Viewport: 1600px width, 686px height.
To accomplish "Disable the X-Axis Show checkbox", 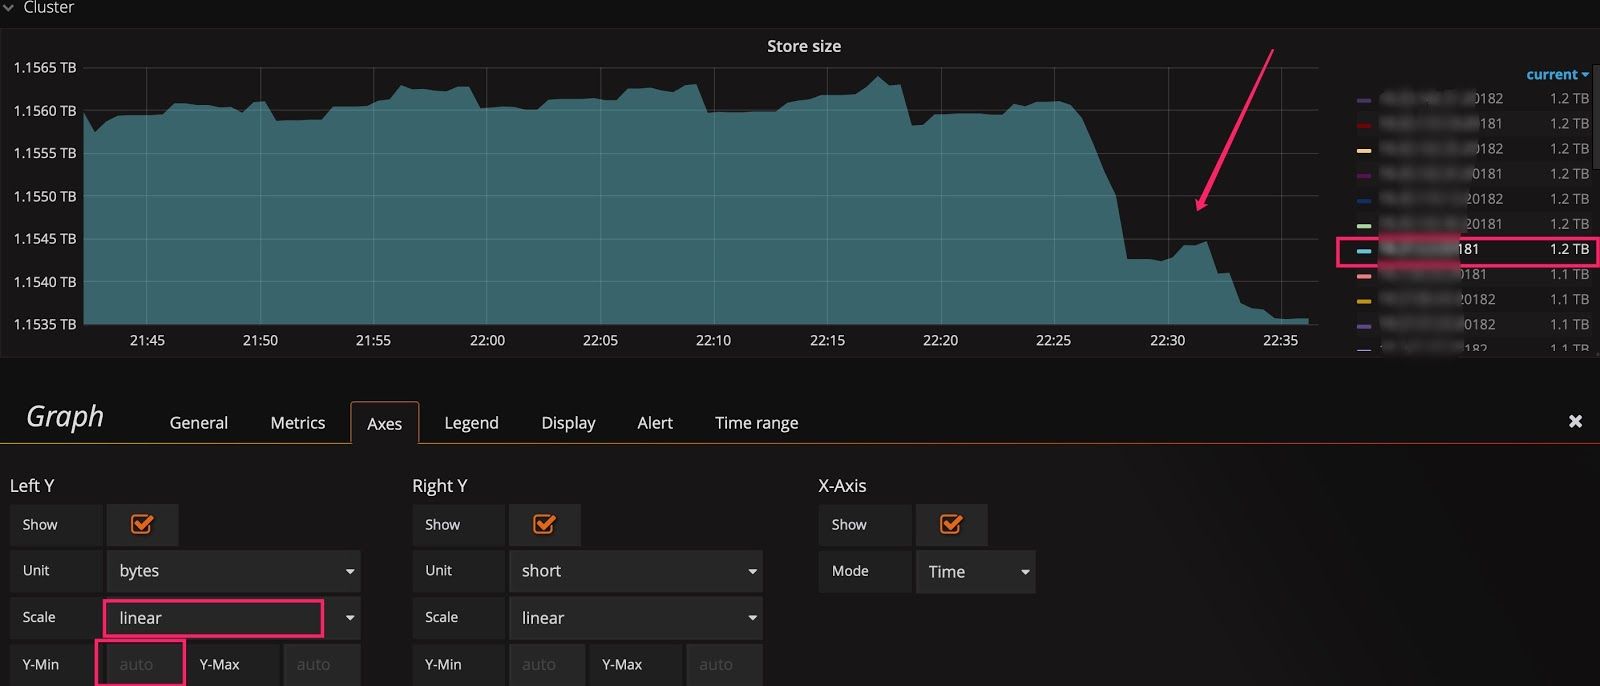I will pyautogui.click(x=951, y=525).
